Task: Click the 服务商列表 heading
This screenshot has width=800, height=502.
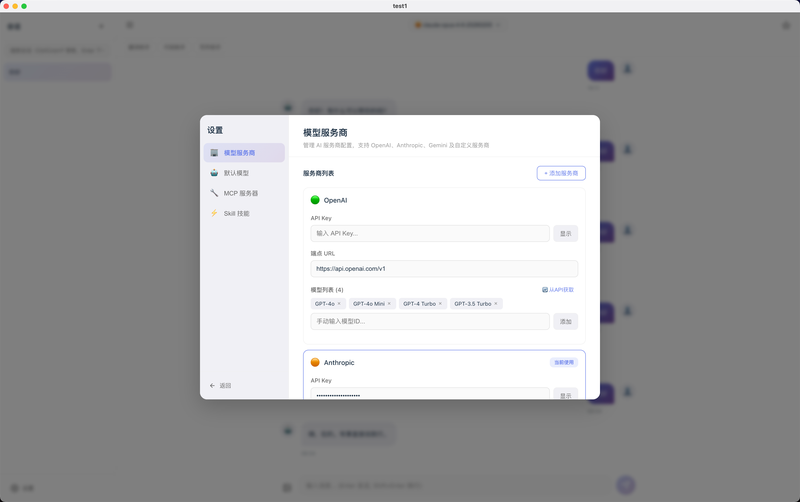Action: (318, 173)
